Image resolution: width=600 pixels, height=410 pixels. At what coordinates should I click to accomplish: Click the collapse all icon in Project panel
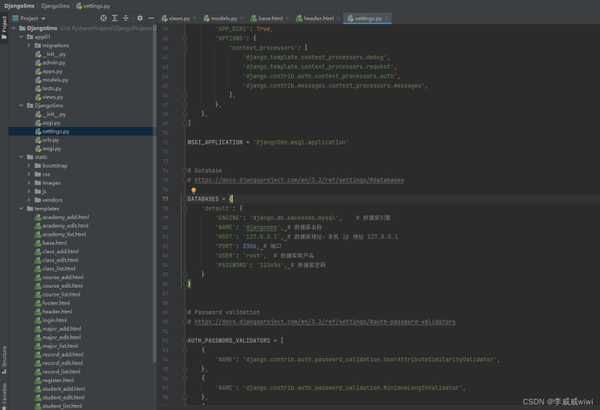[x=124, y=18]
